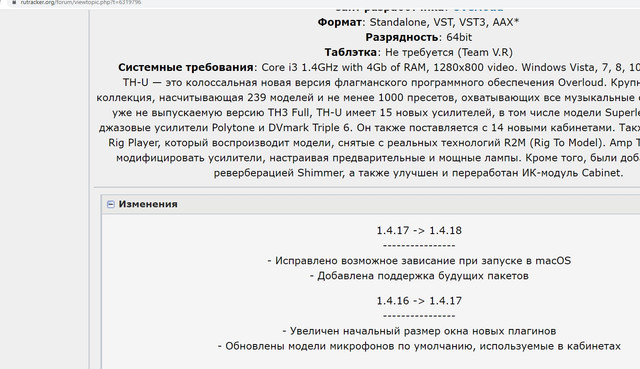Click the line mentioning 239 моделей
640x369 pixels.
tap(368, 98)
